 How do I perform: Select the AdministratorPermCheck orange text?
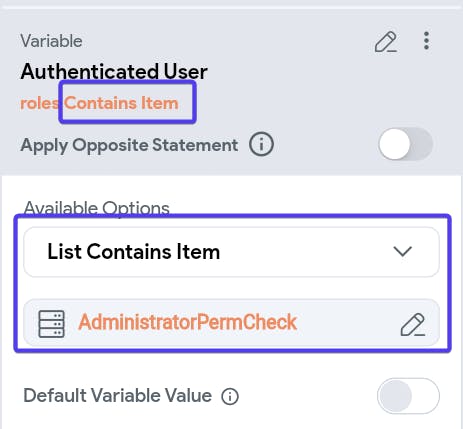[188, 322]
